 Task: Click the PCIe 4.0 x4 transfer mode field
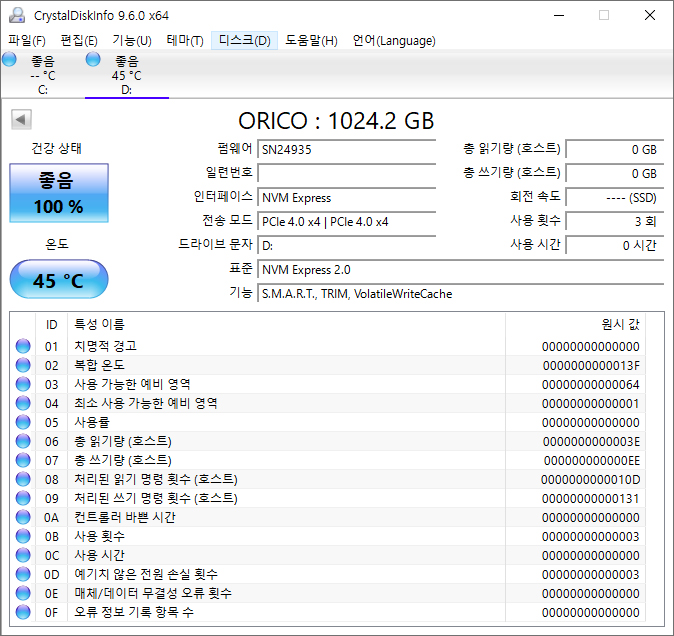tap(346, 222)
